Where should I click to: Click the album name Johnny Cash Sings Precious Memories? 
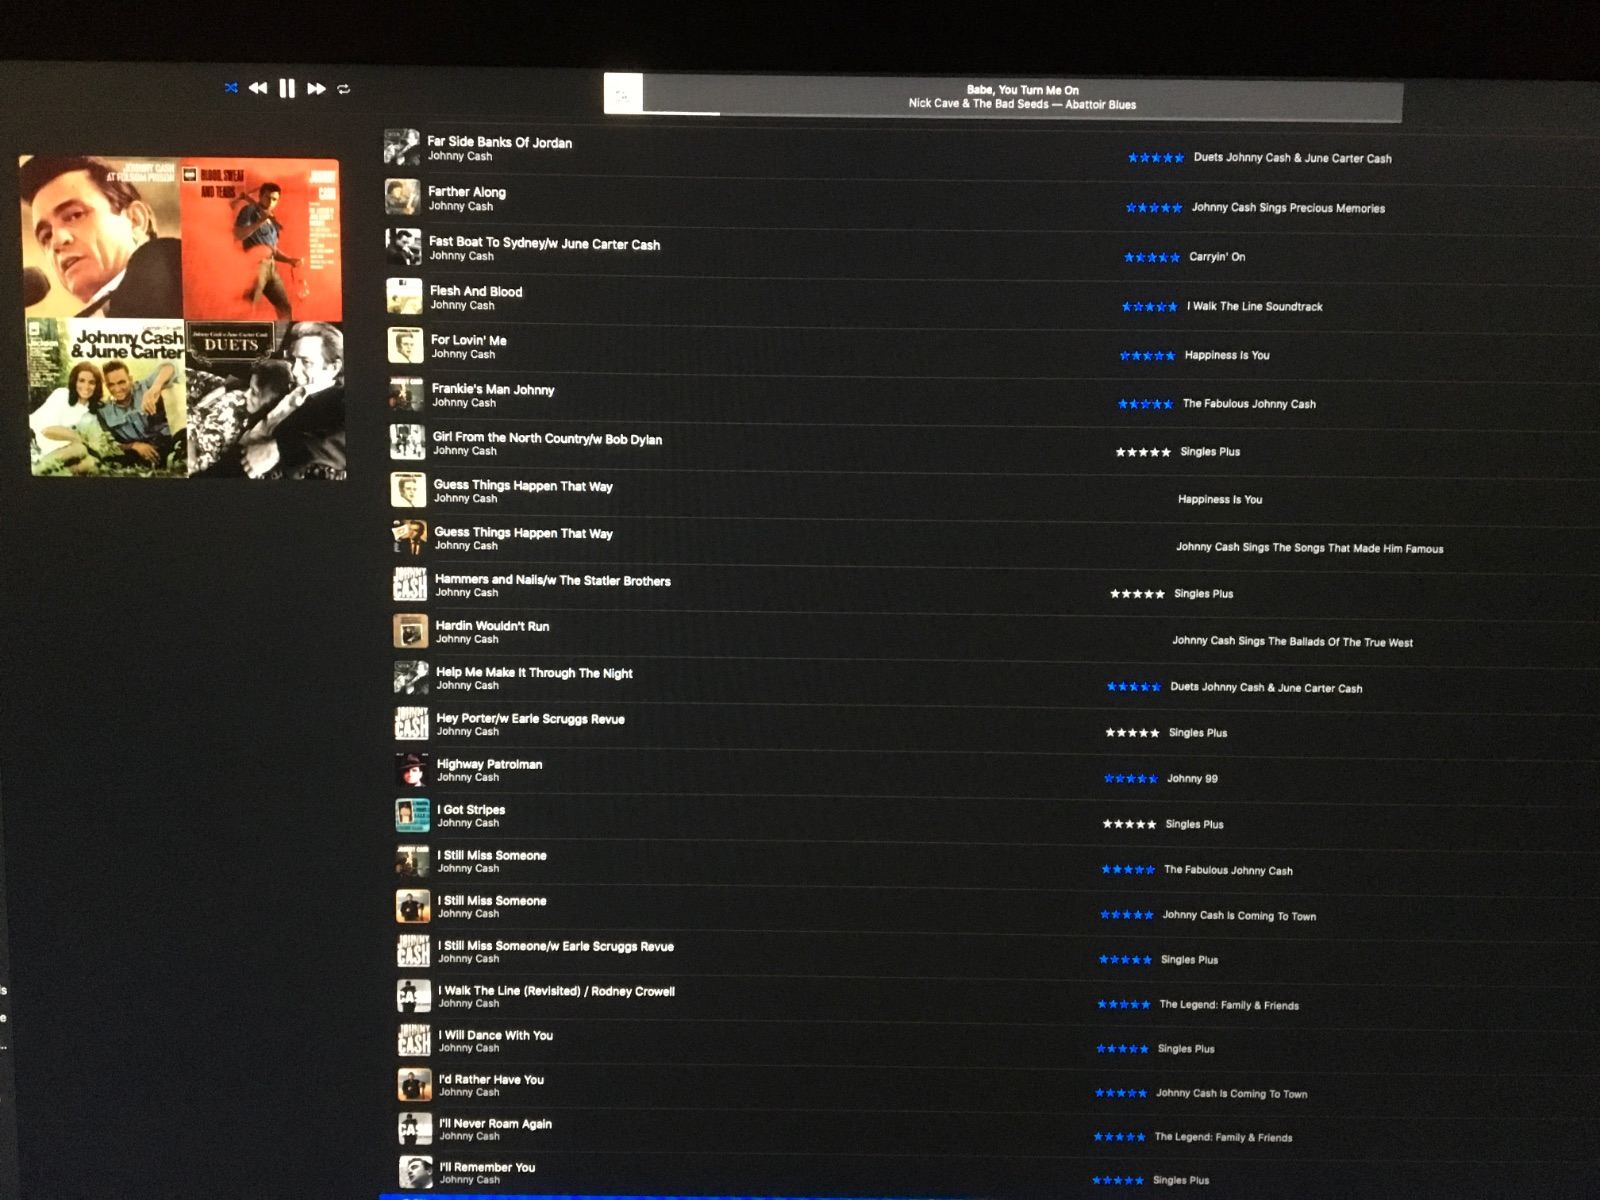click(1288, 208)
